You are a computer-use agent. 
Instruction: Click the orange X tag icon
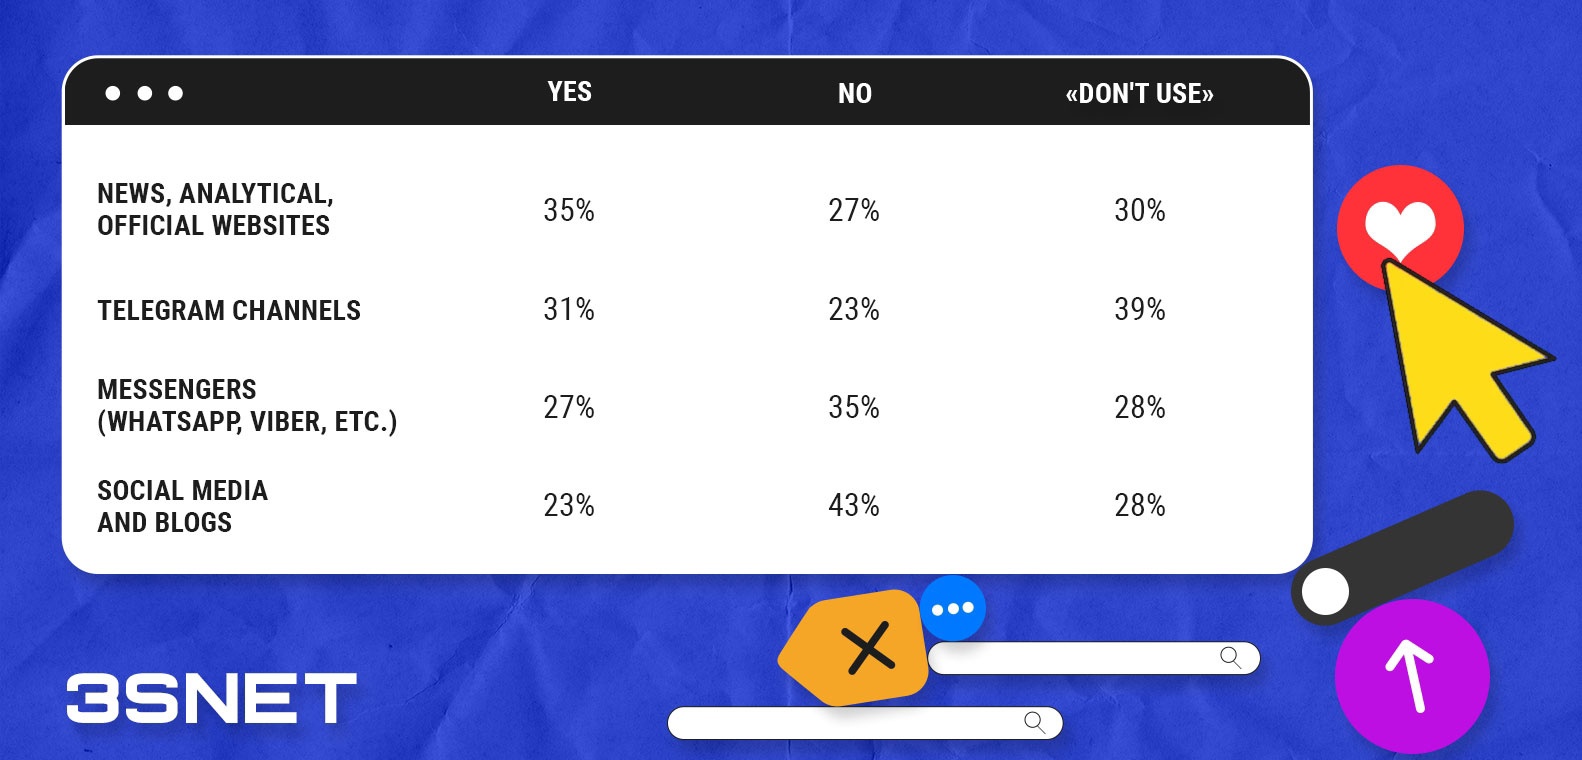tap(858, 649)
